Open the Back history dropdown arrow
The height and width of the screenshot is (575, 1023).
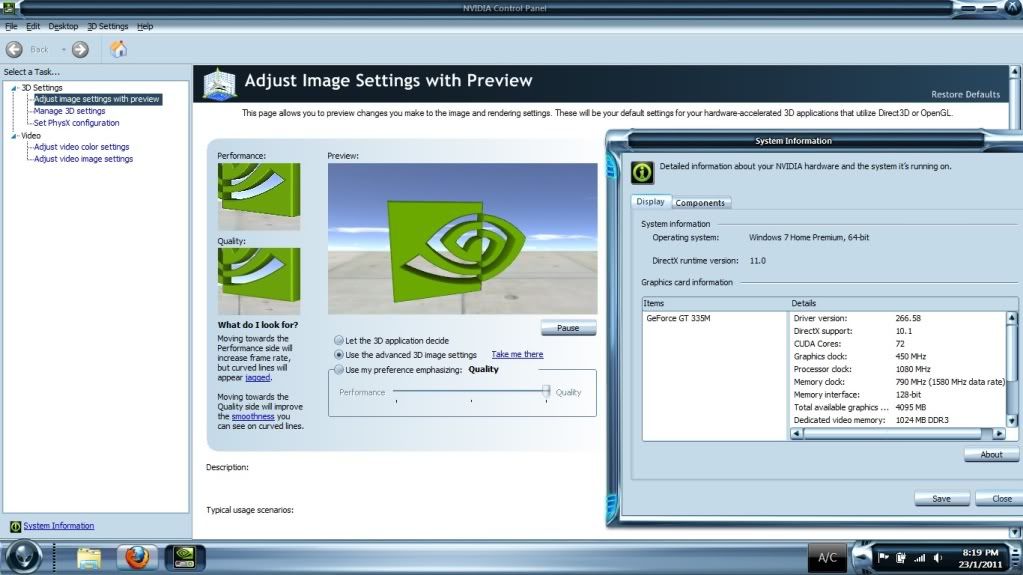tap(63, 50)
